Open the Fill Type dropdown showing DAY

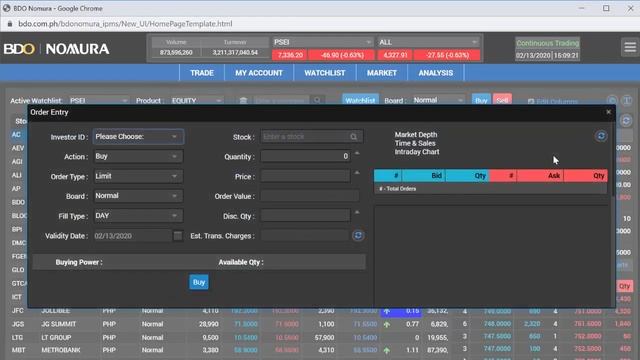pyautogui.click(x=138, y=216)
